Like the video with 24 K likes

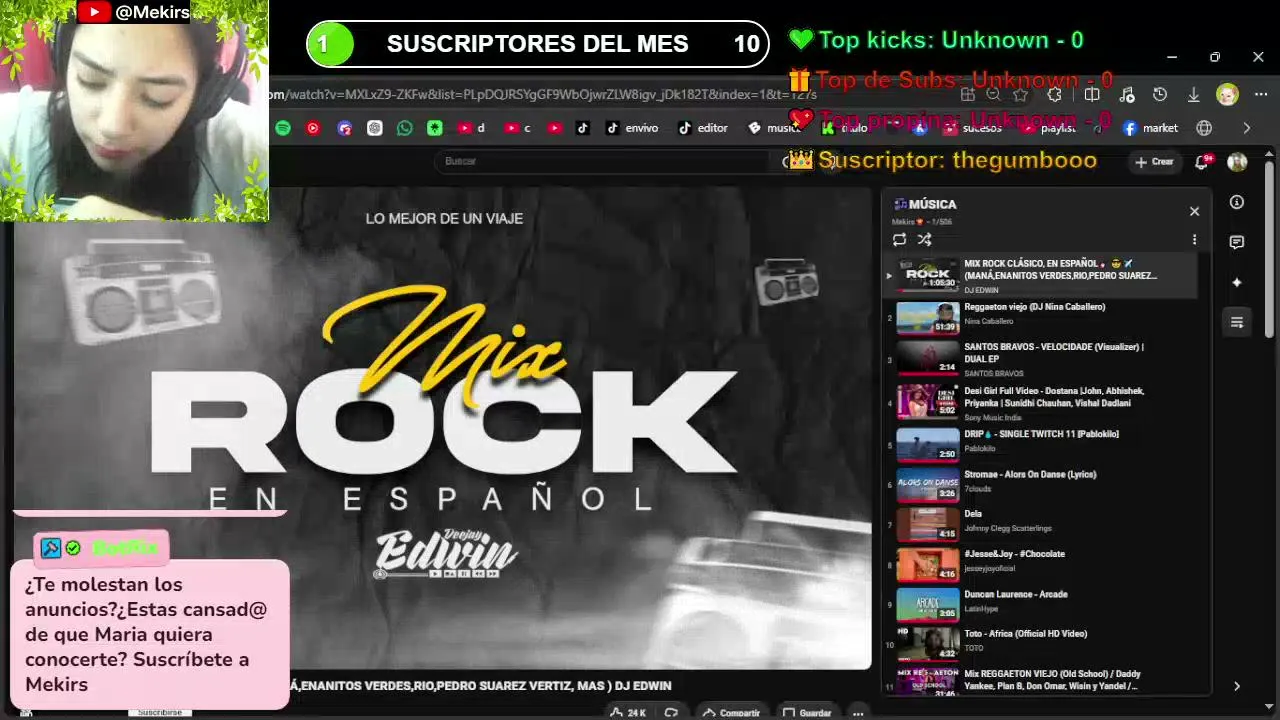(x=630, y=713)
